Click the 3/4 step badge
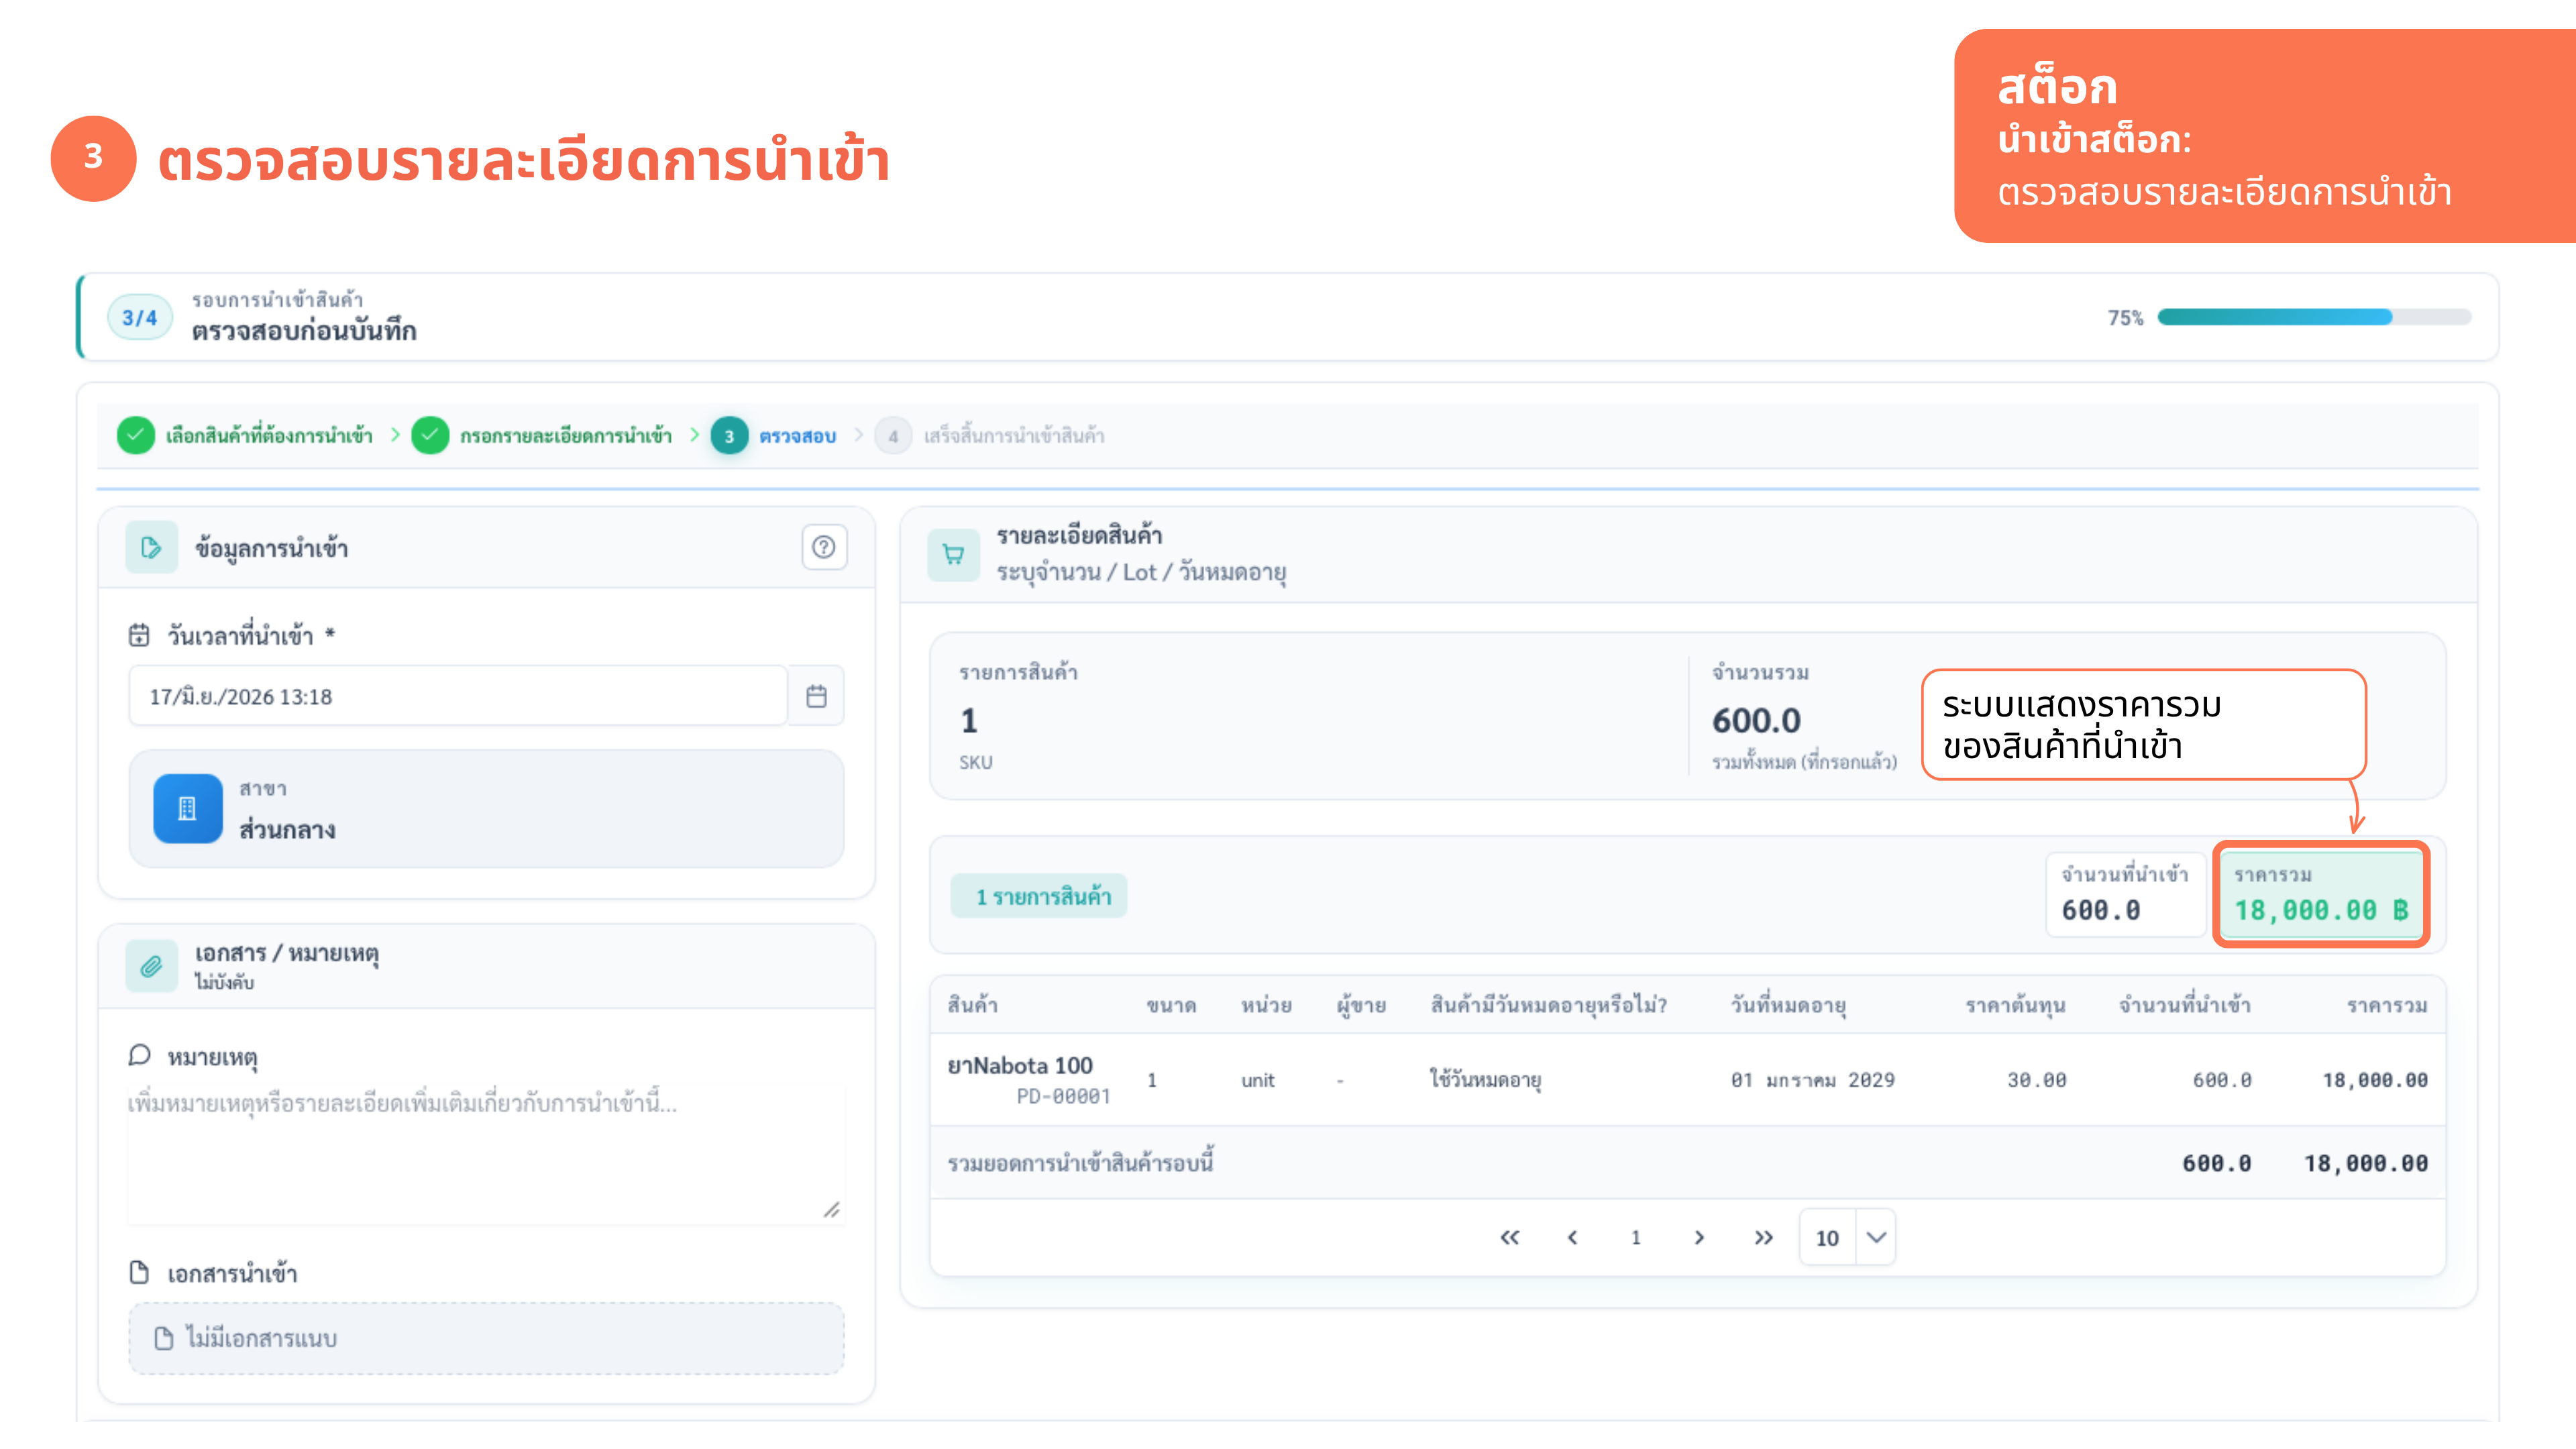 140,317
